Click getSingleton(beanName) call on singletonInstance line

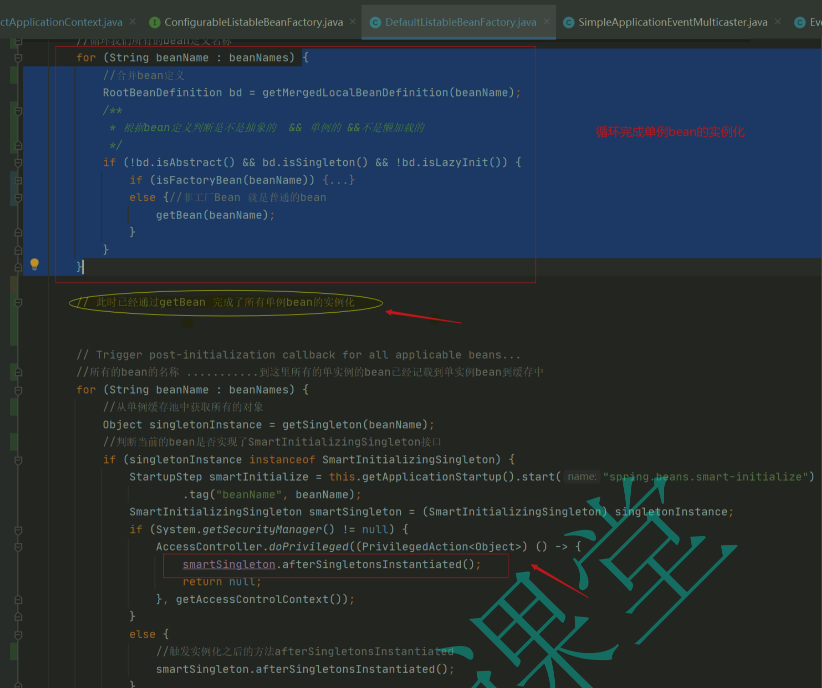[355, 425]
